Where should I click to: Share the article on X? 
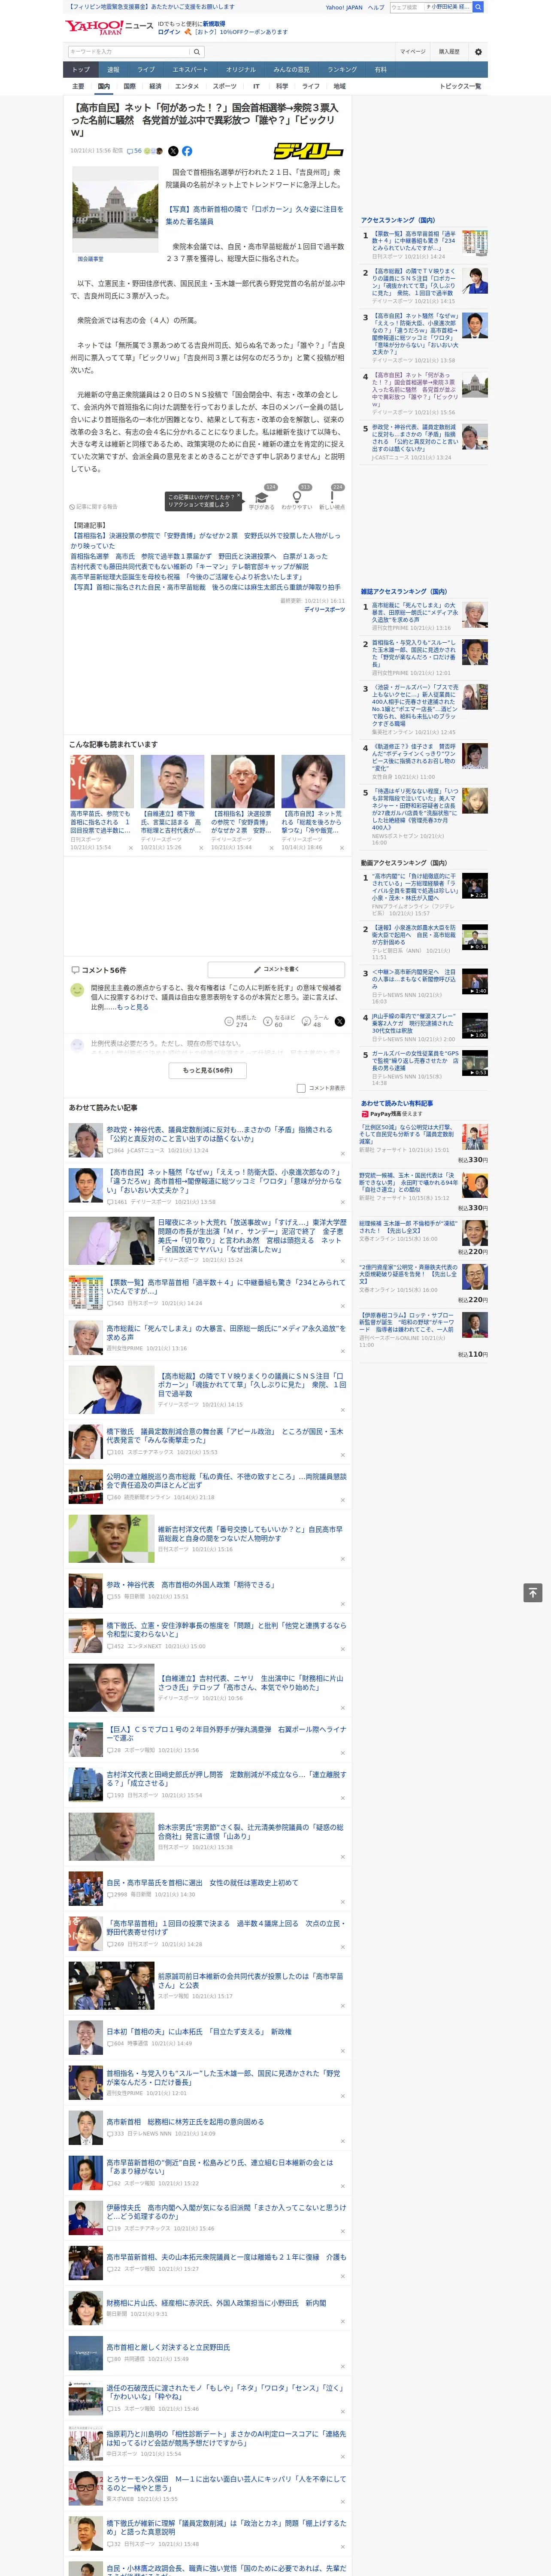click(x=173, y=151)
